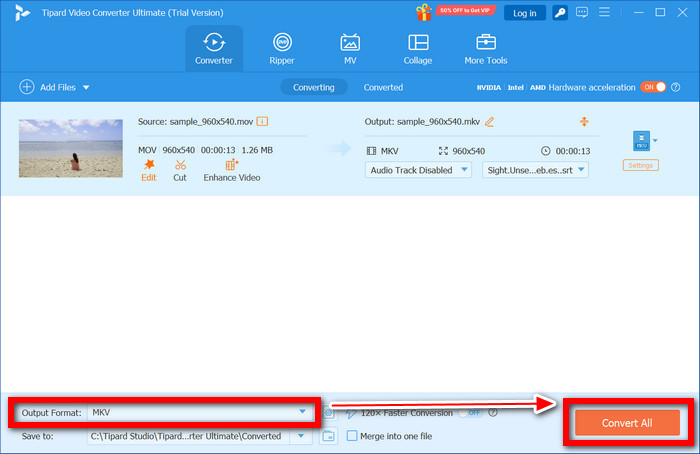
Task: Open the Output Format MKV dropdown
Action: (x=198, y=412)
